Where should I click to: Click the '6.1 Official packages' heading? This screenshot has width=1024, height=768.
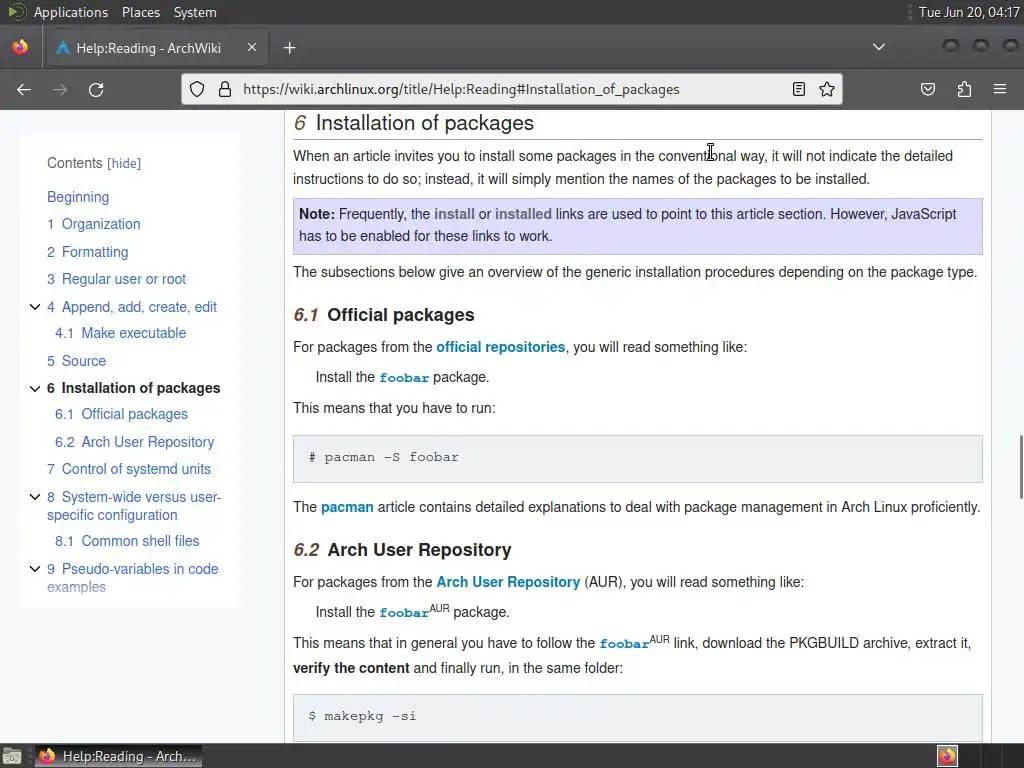384,315
